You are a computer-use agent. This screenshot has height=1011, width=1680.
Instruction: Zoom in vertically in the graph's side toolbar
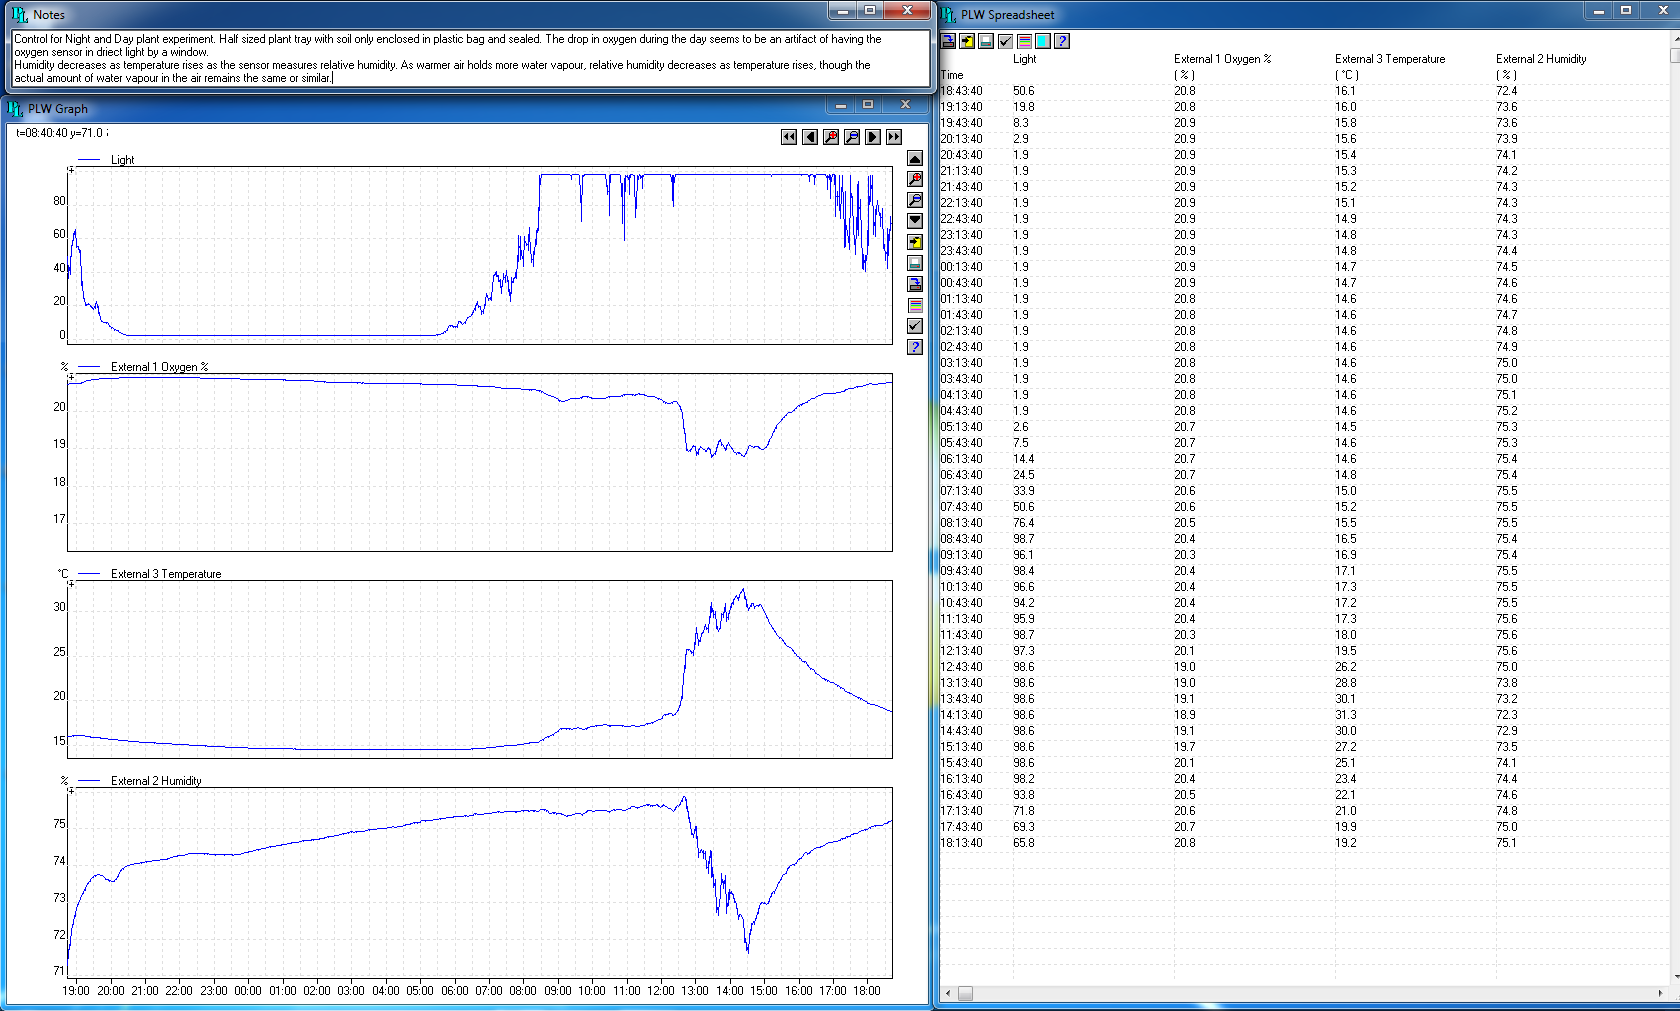pyautogui.click(x=915, y=179)
